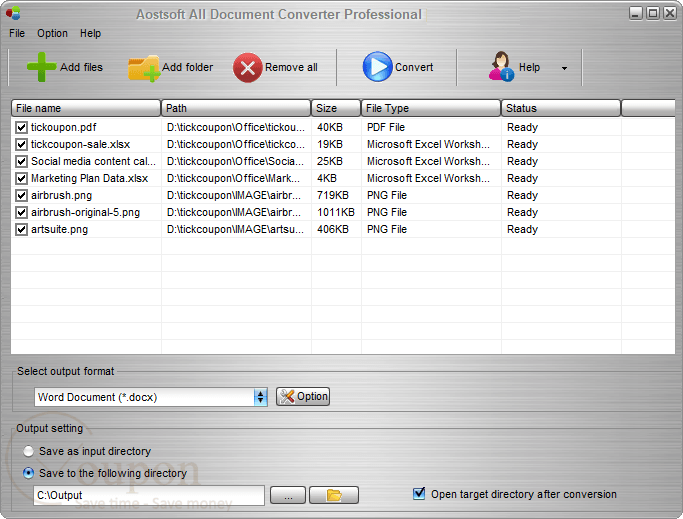
Task: Click the Aostsoft application logo icon
Action: (13, 14)
